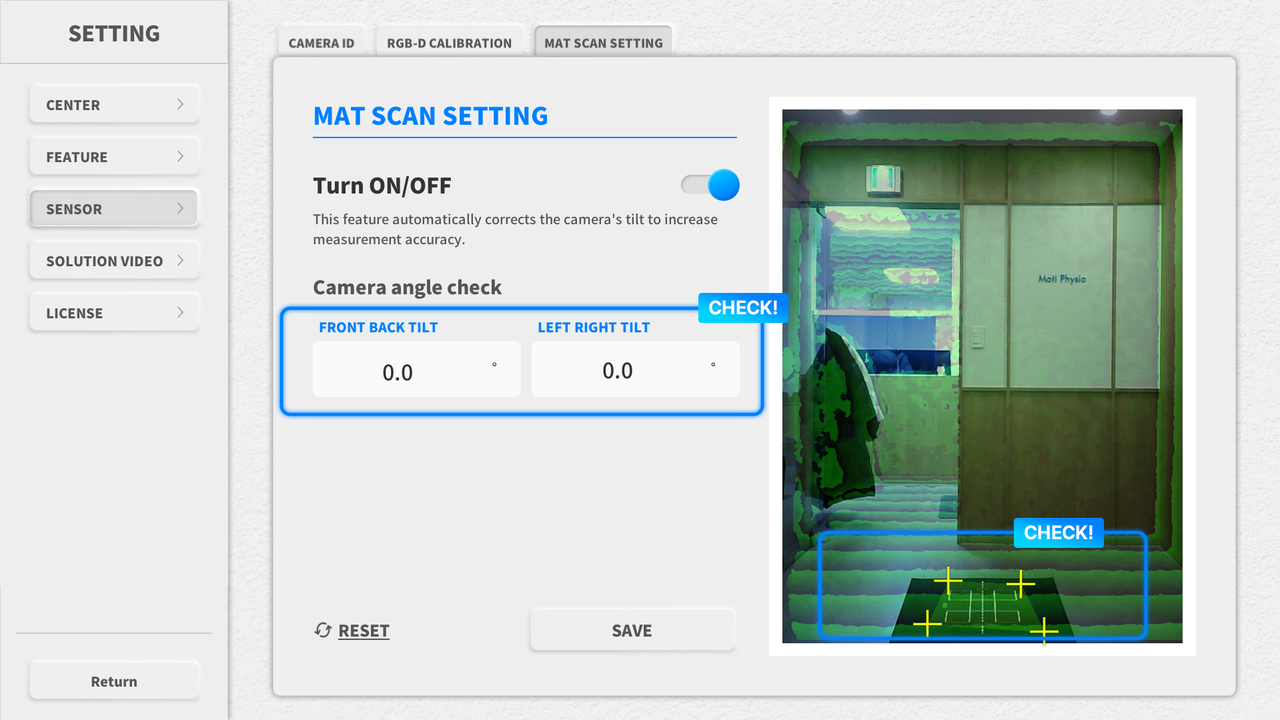
Task: Click the camera depth preview image
Action: [982, 376]
